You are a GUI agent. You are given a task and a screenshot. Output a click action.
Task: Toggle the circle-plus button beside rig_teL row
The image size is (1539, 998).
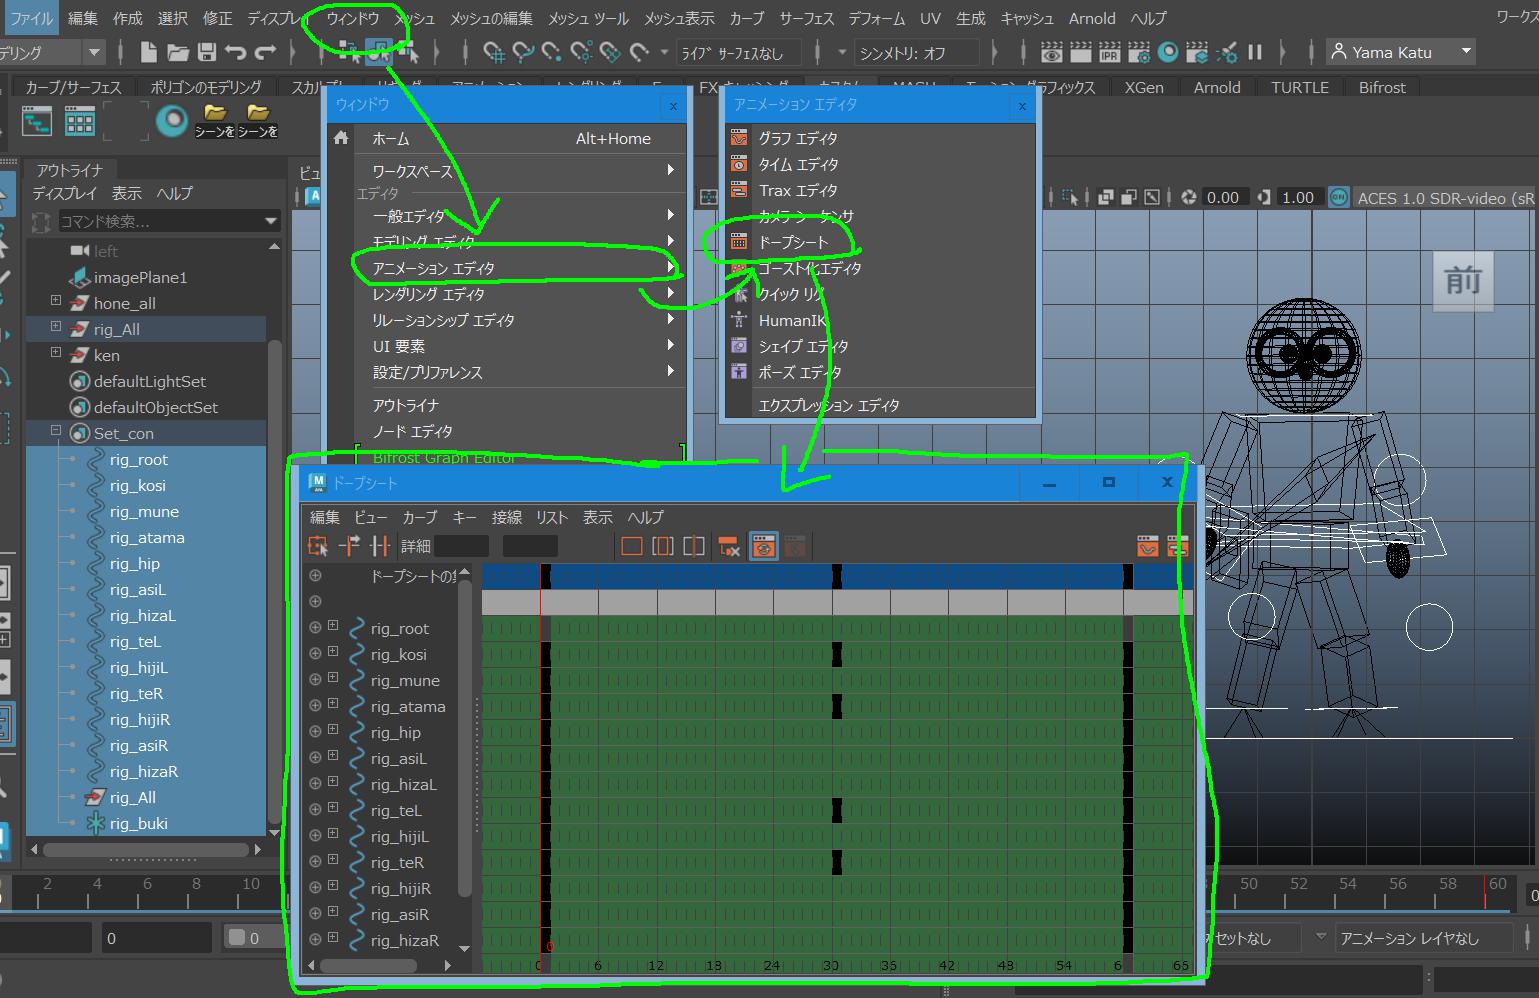coord(315,809)
